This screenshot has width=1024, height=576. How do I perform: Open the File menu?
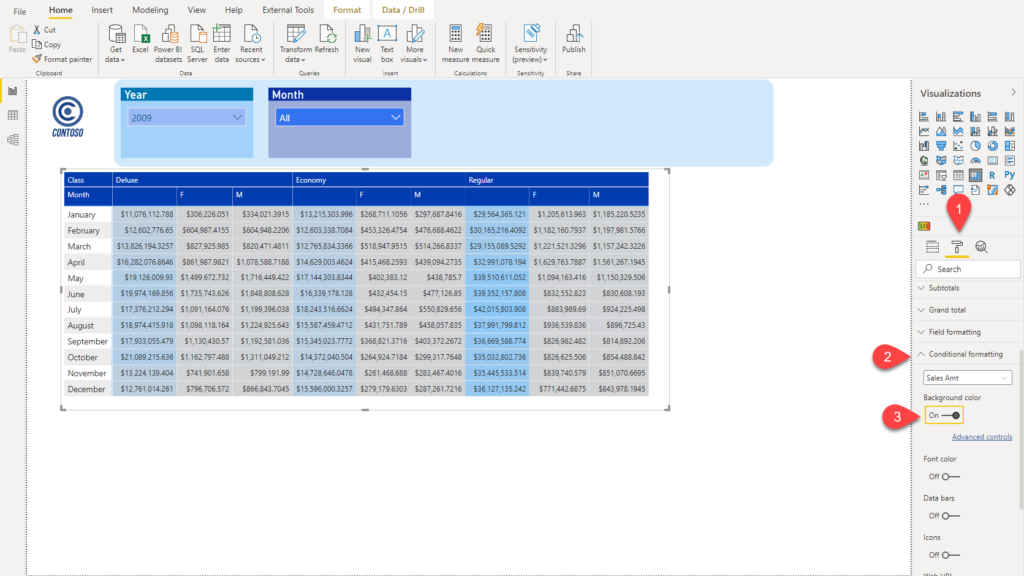coord(20,11)
